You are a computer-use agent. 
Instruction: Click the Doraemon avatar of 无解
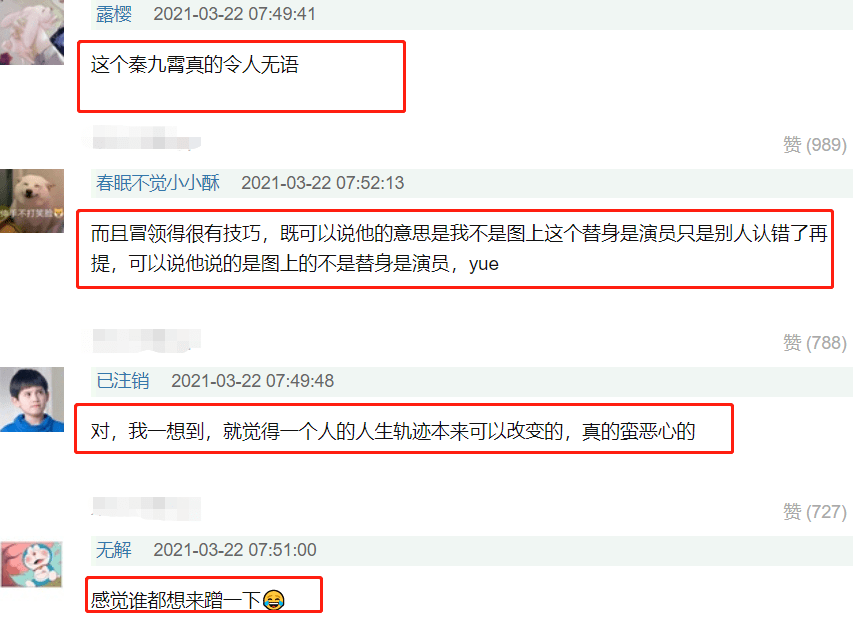(31, 564)
